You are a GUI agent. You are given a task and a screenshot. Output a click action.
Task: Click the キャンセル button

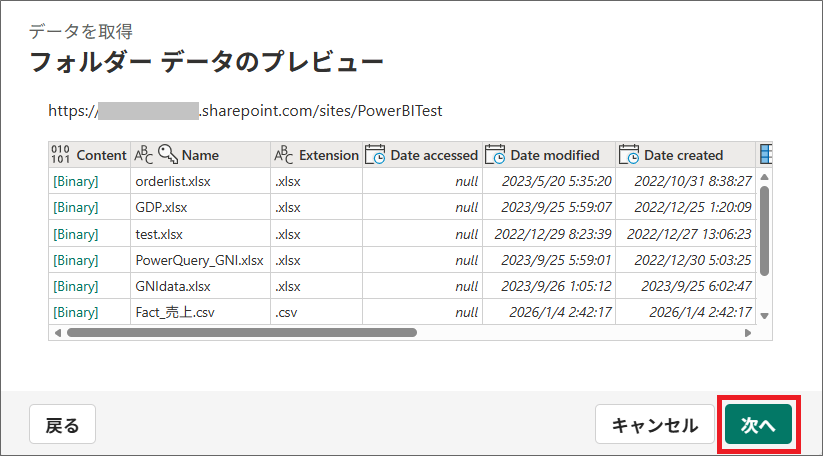click(x=654, y=425)
